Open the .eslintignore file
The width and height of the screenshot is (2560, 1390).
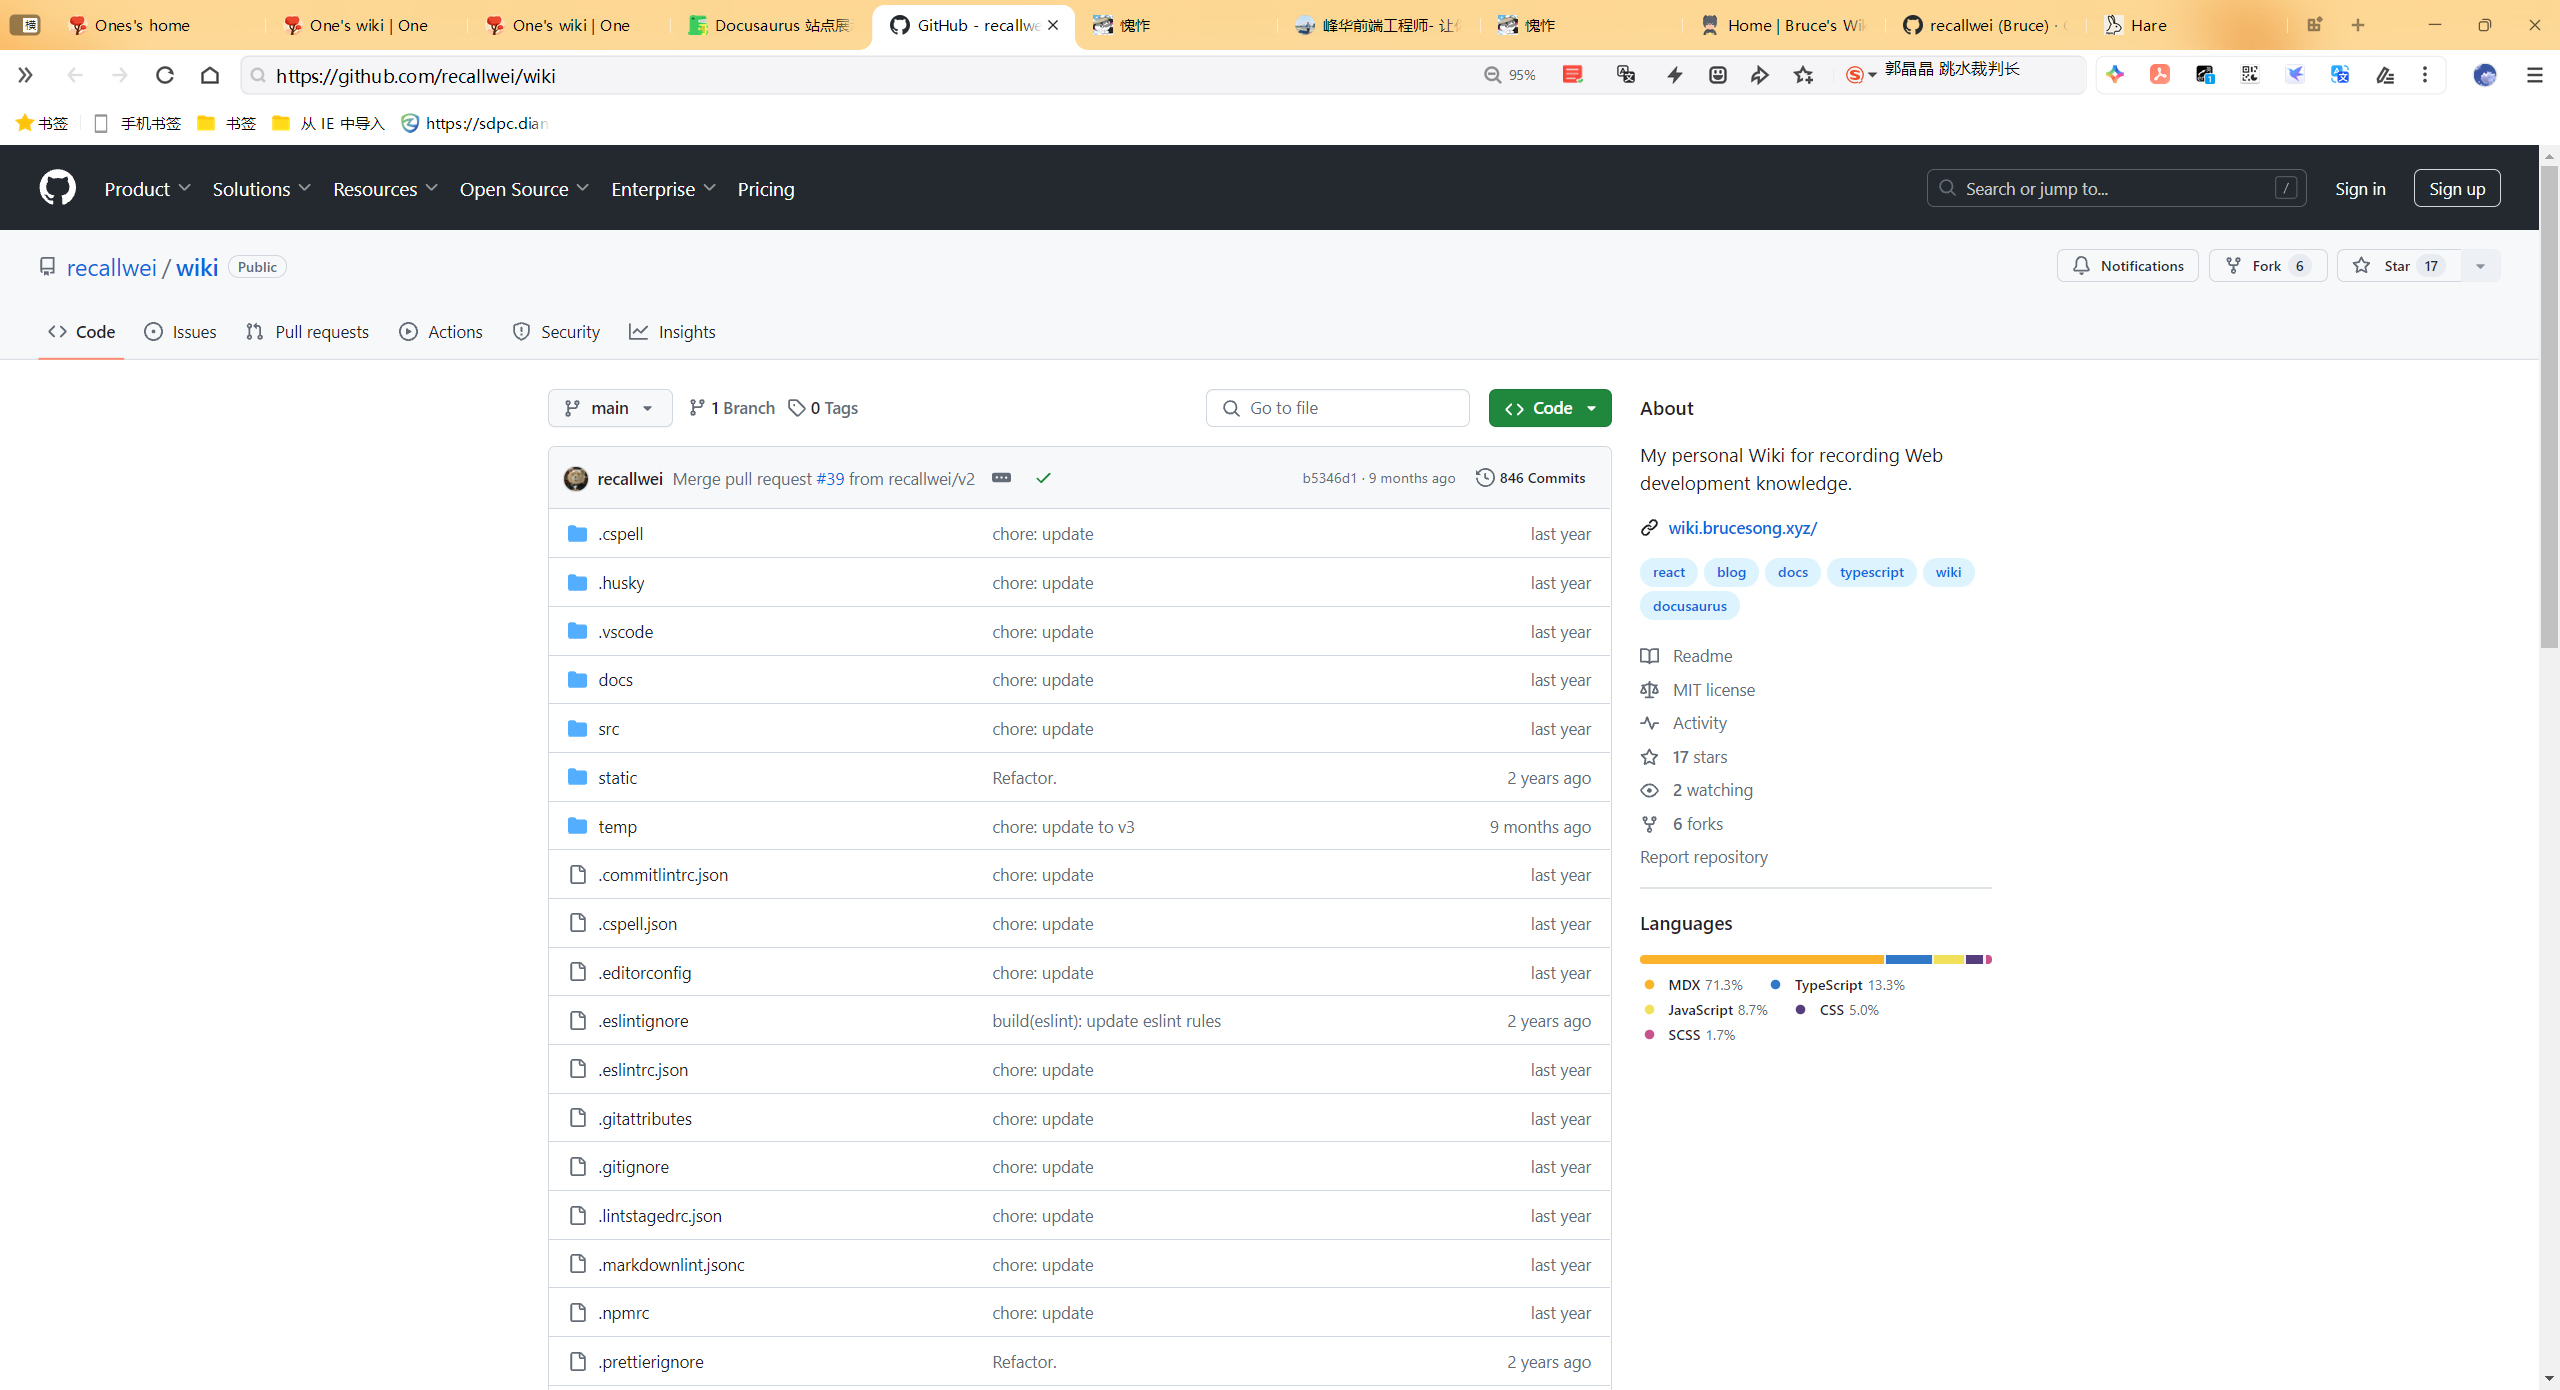coord(643,1021)
